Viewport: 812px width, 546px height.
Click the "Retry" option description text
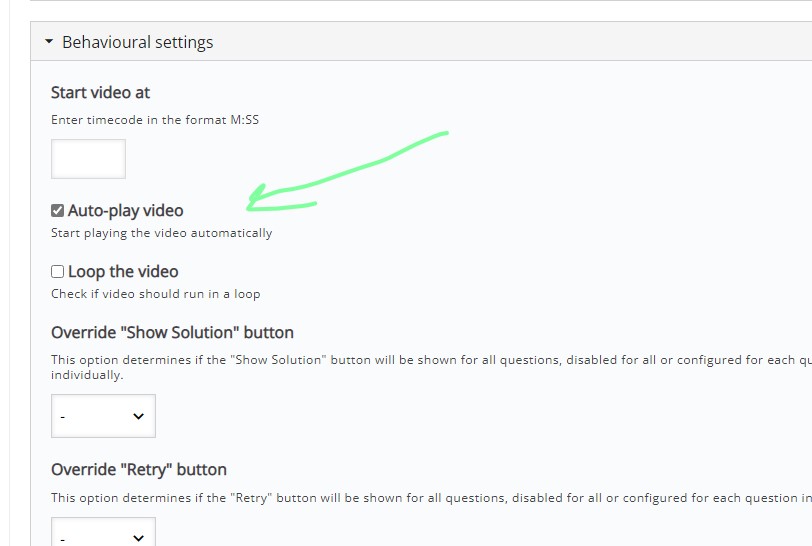pyautogui.click(x=431, y=498)
